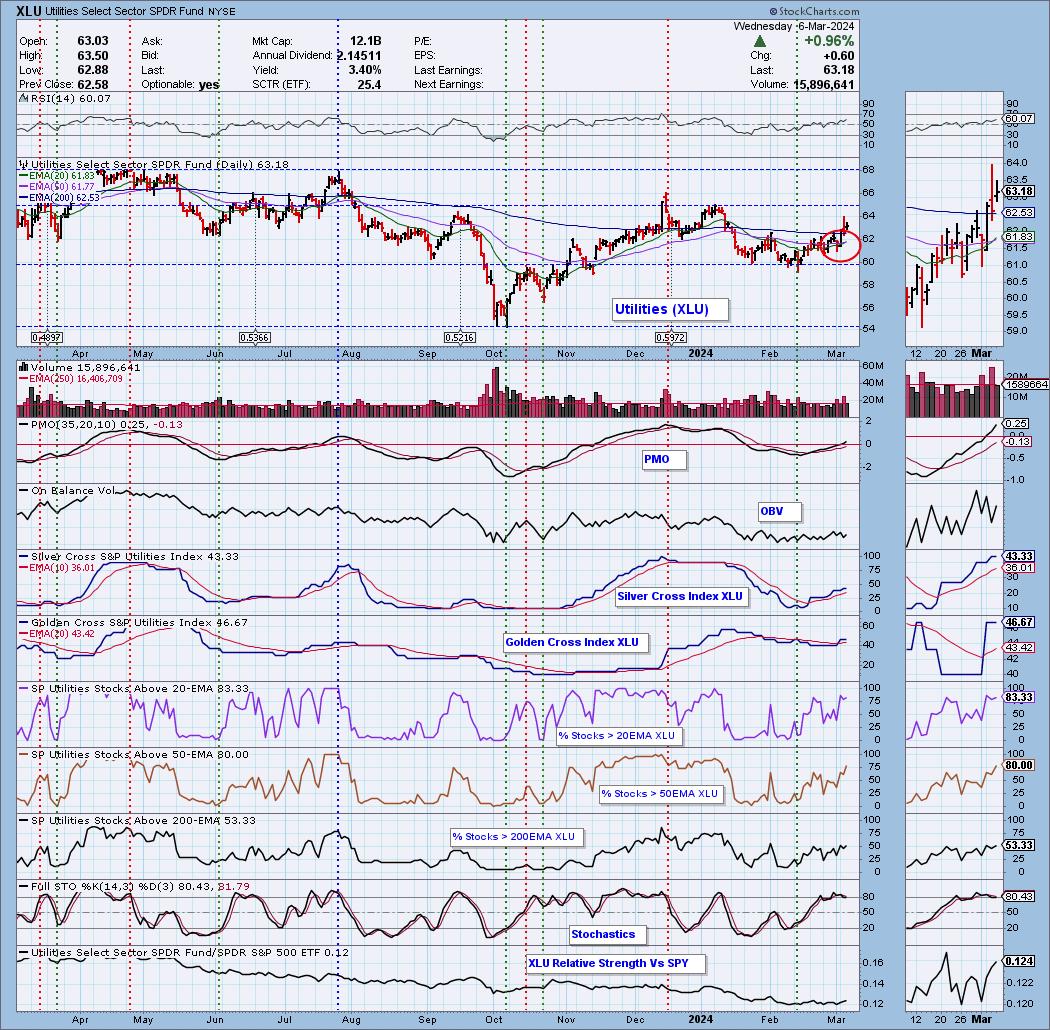Click the % Stocks > 200EMA XLU annotation

[517, 836]
